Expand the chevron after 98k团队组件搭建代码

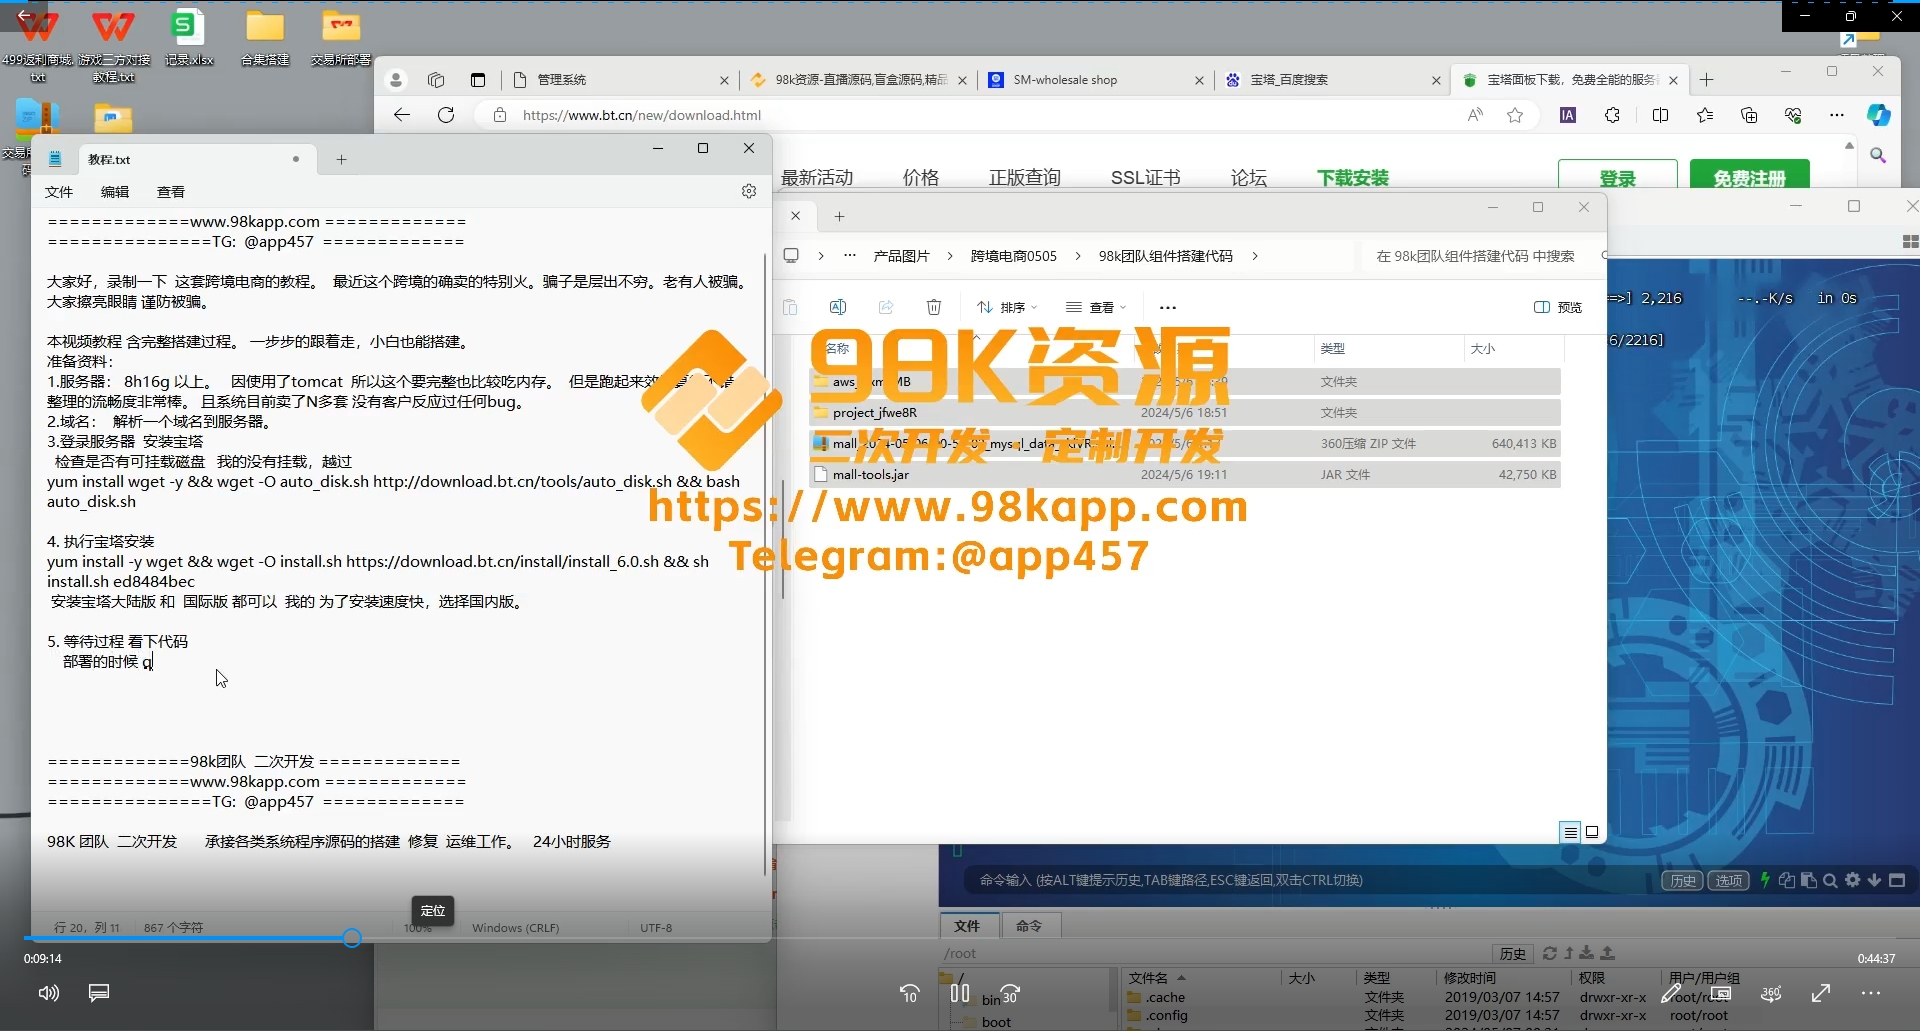[1255, 256]
